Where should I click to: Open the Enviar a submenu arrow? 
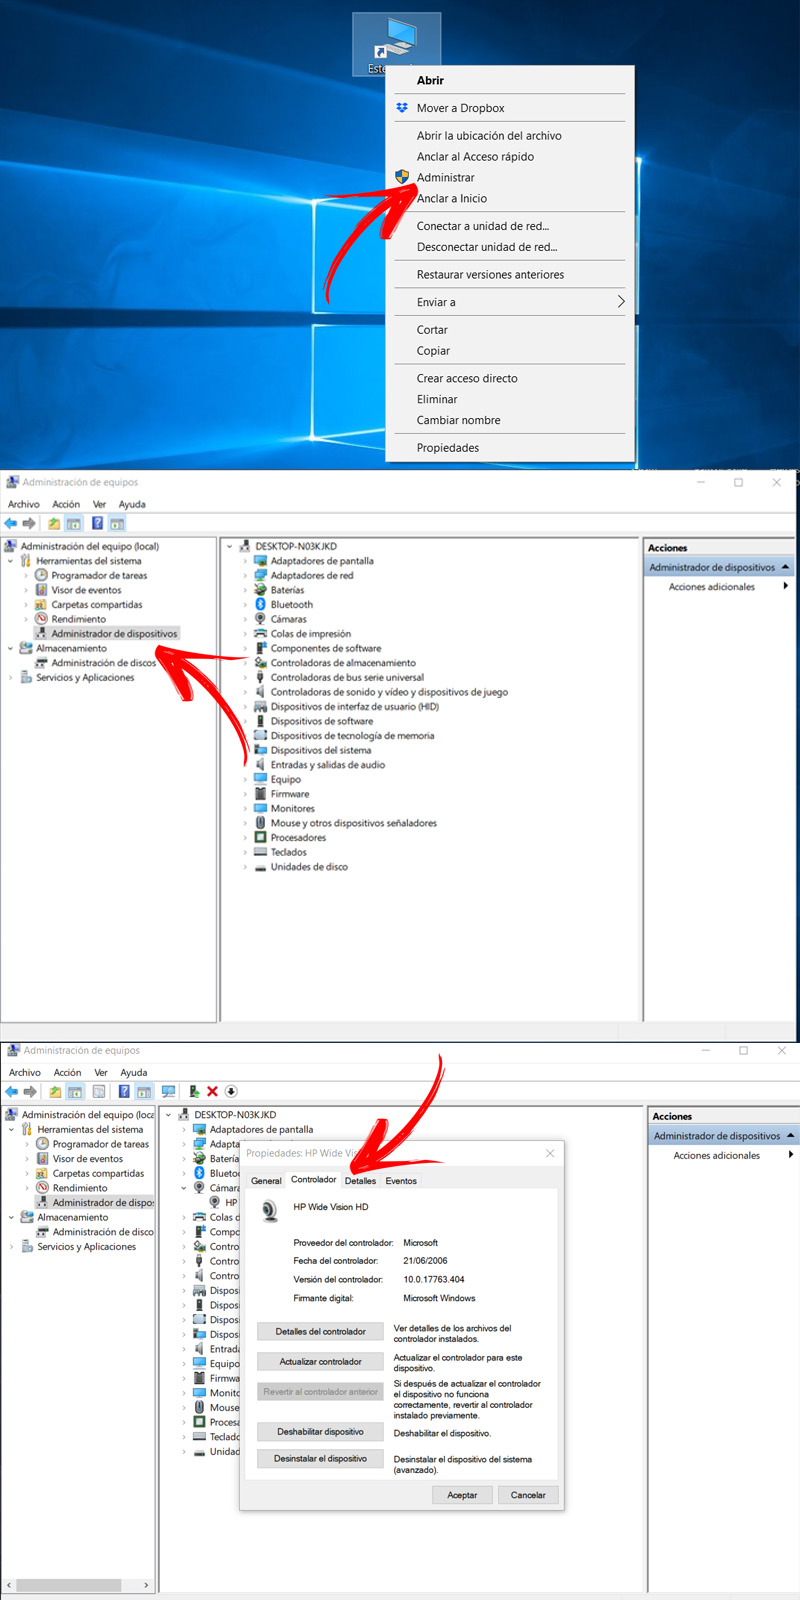point(620,301)
